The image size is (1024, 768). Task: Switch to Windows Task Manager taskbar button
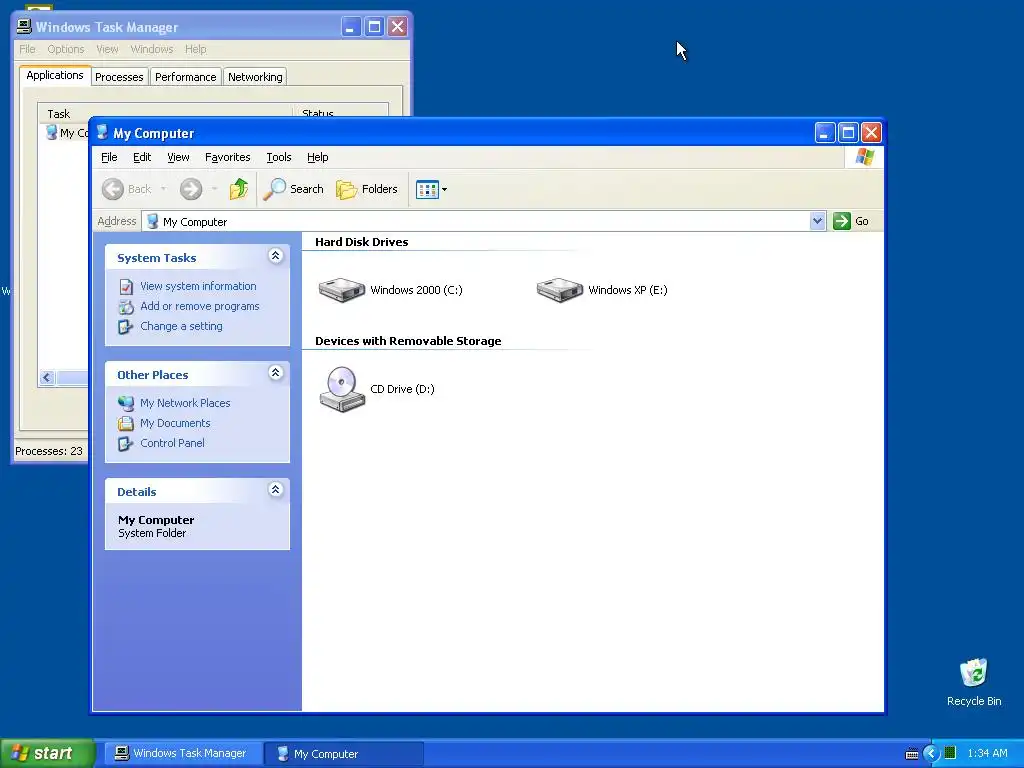click(183, 754)
